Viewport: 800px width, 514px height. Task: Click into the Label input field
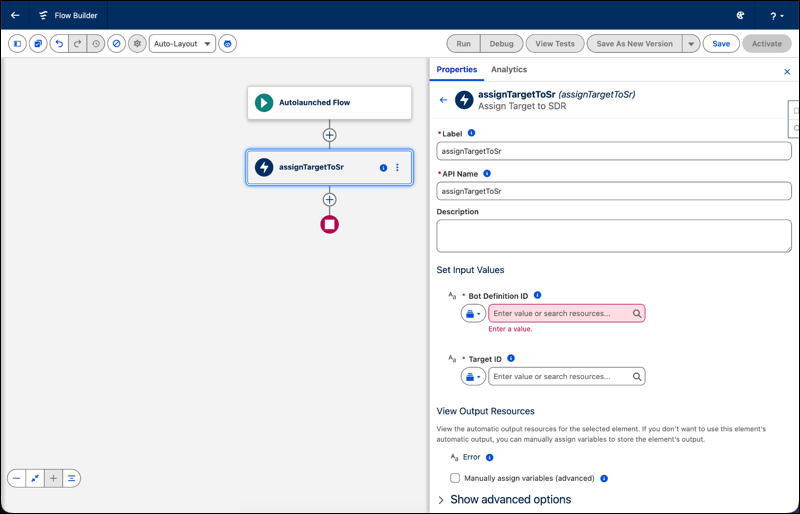pyautogui.click(x=614, y=151)
